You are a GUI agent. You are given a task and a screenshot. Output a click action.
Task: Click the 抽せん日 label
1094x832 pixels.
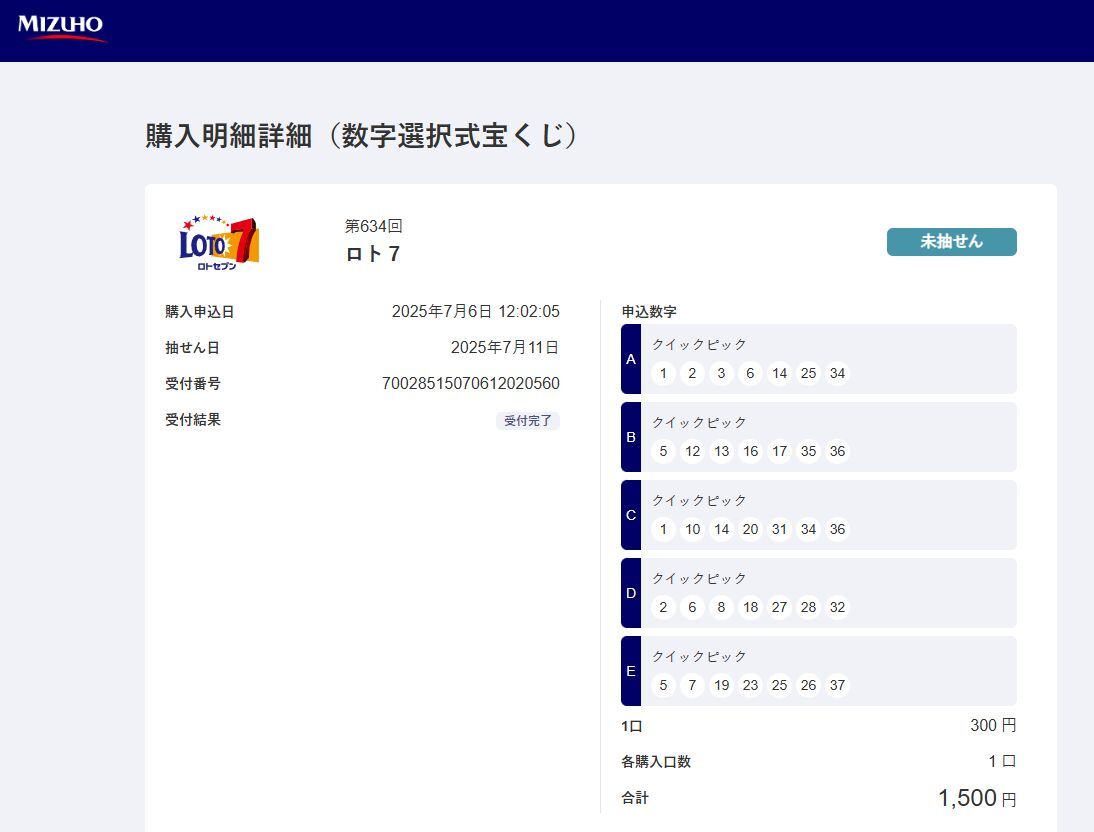[193, 348]
